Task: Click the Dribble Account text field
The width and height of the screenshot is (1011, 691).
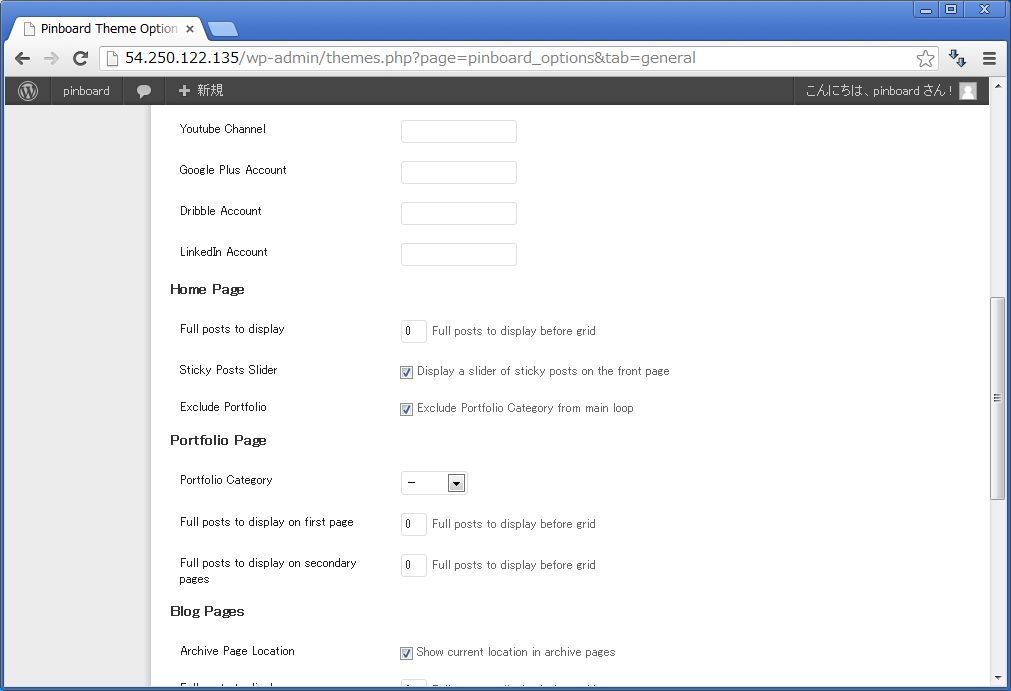Action: coord(458,213)
